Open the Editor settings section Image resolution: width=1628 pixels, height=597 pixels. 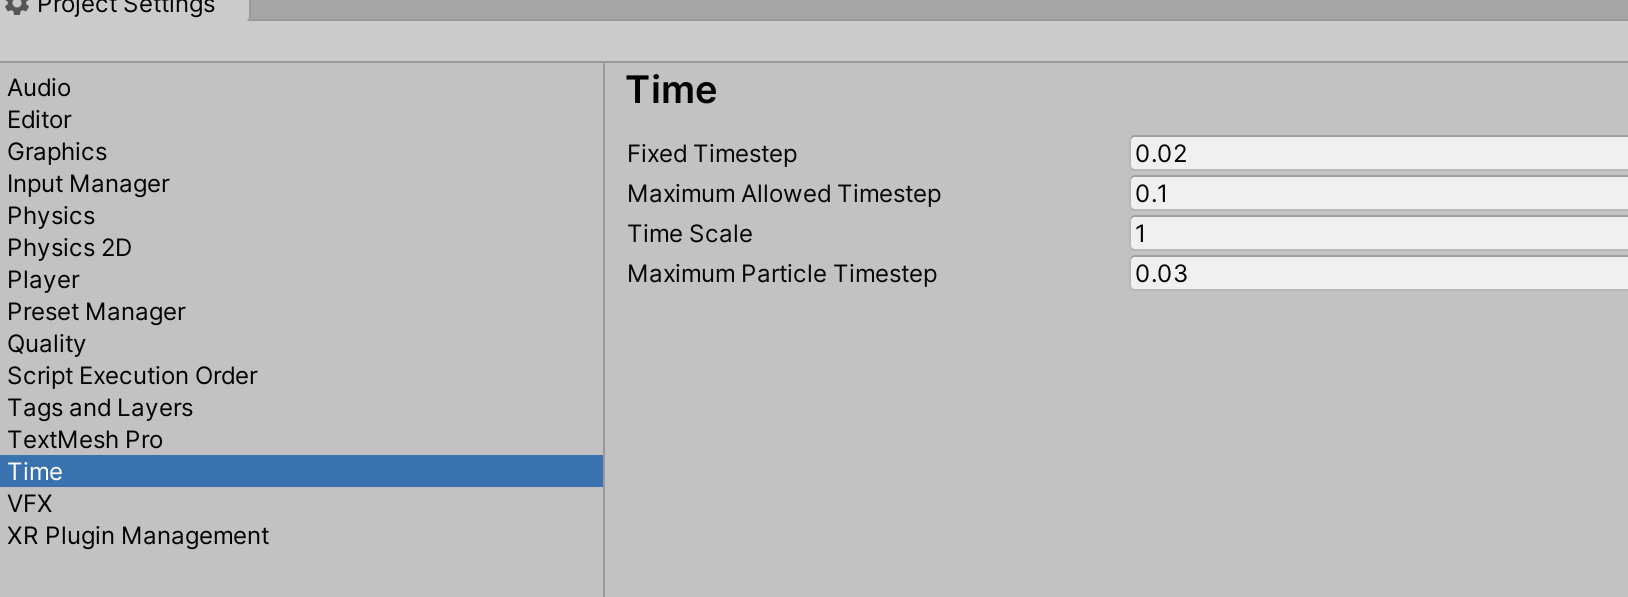pyautogui.click(x=39, y=120)
